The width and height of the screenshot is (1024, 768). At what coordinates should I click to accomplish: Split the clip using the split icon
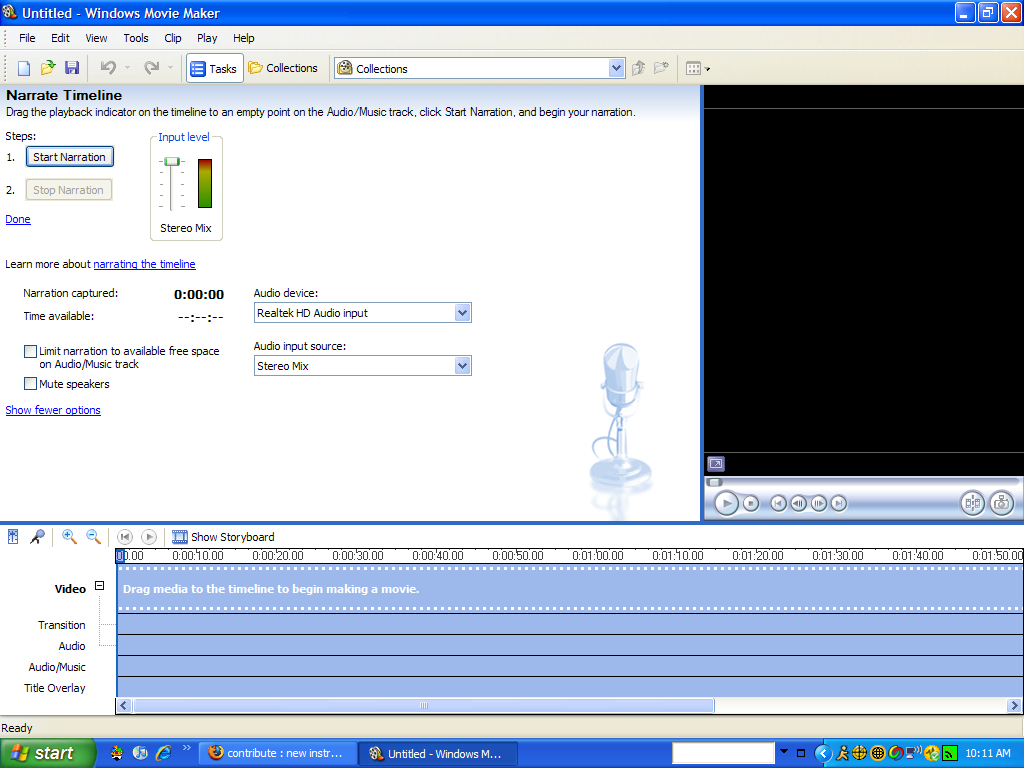tap(972, 503)
